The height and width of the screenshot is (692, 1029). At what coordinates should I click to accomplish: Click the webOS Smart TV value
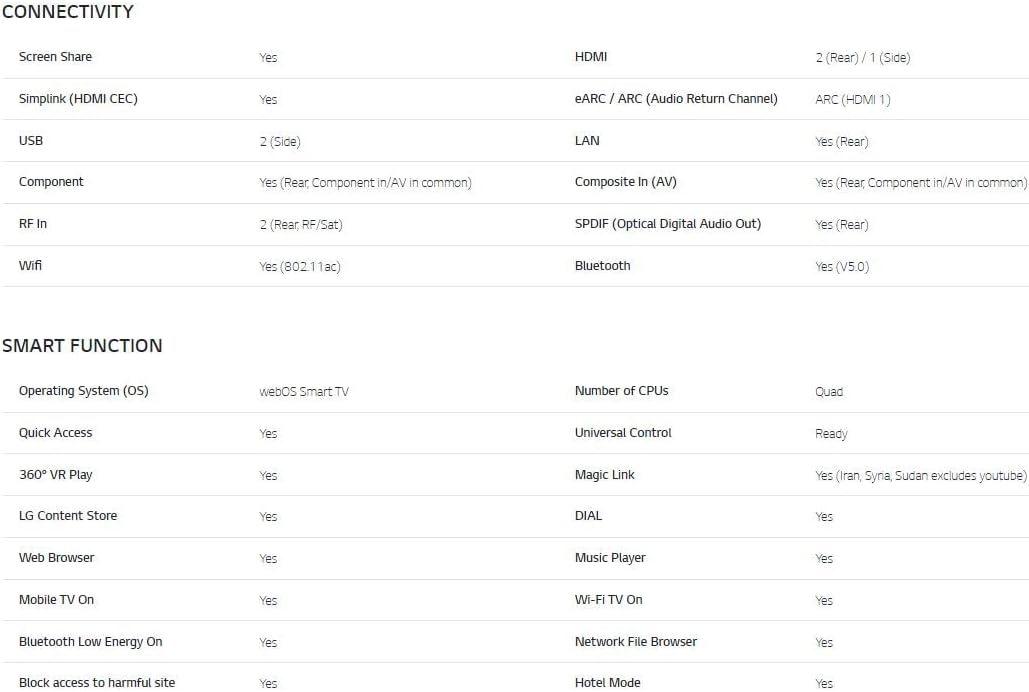click(304, 392)
